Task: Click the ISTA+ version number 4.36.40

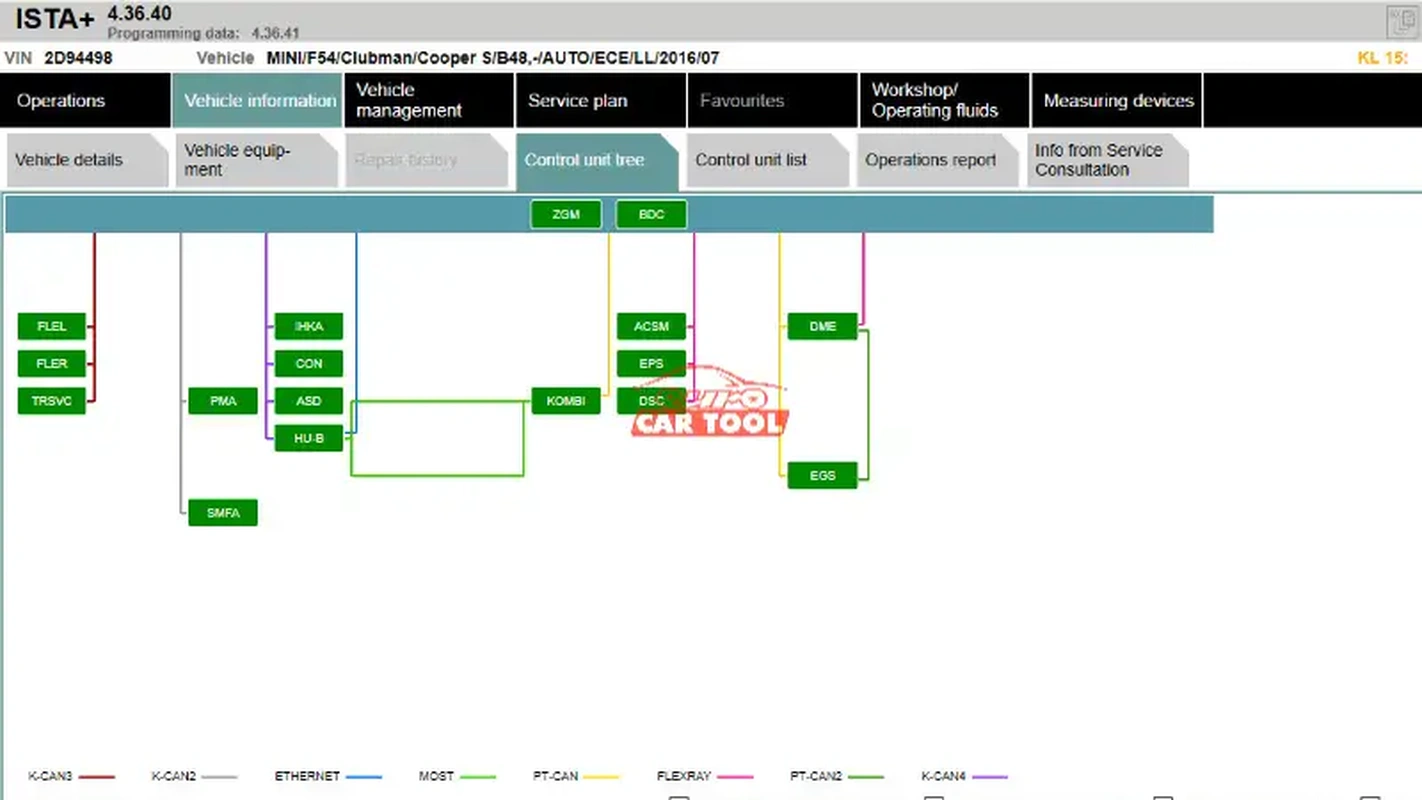Action: pyautogui.click(x=139, y=14)
